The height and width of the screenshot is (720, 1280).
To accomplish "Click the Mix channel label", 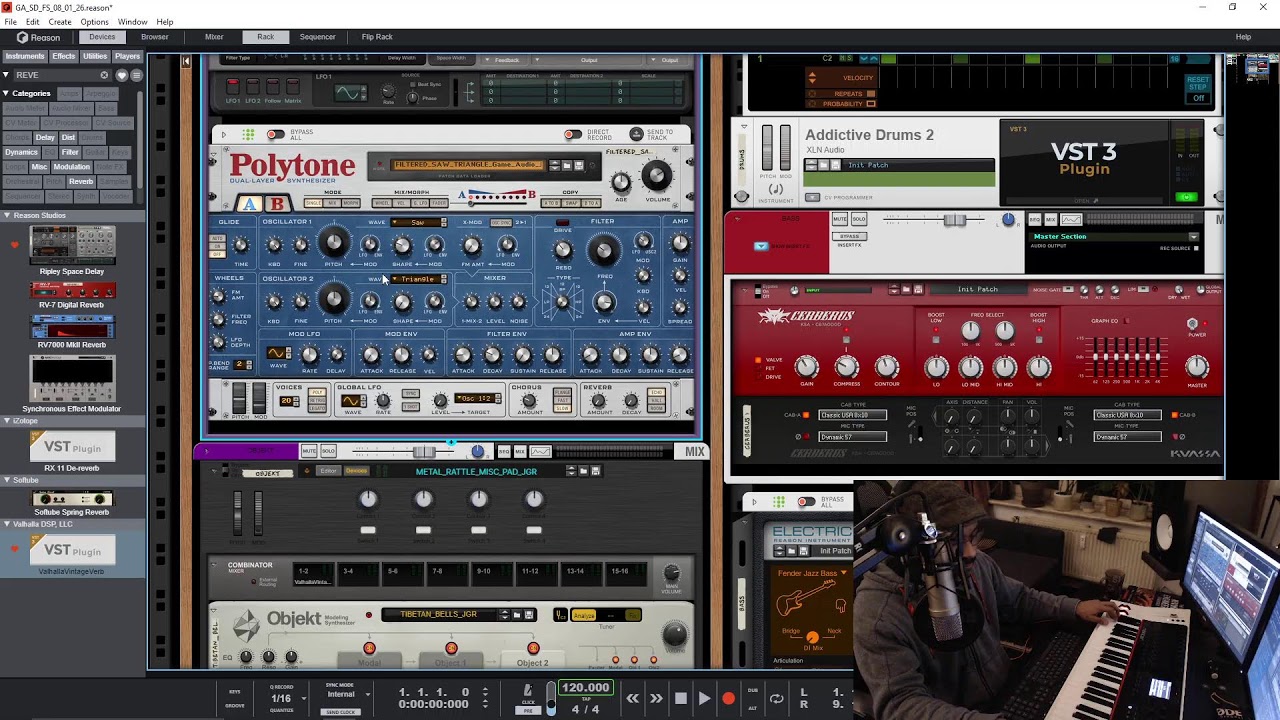I will click(695, 452).
